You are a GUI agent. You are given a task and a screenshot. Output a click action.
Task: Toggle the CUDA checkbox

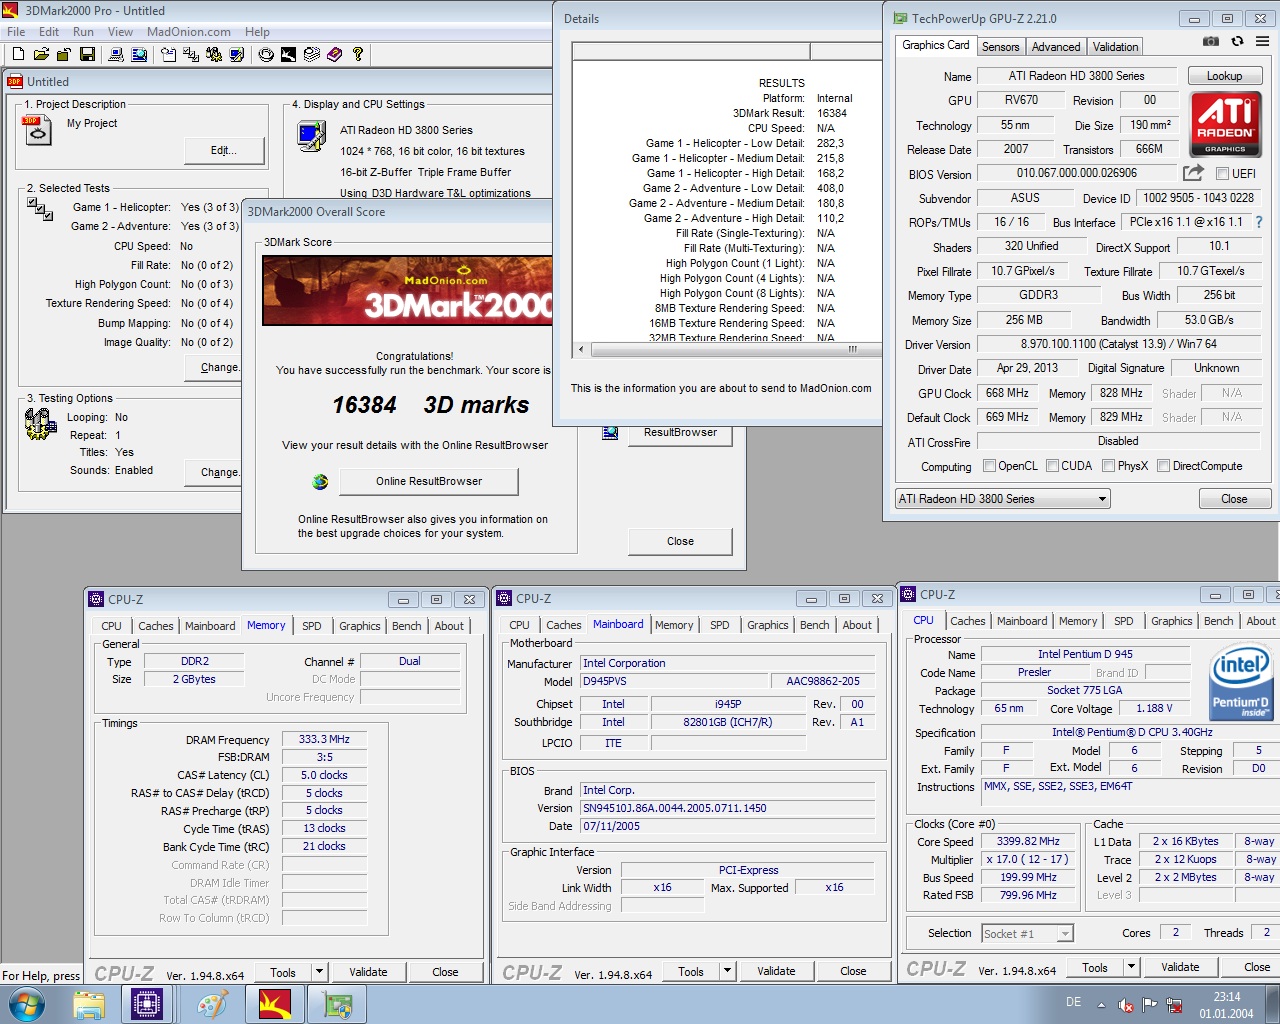tap(1052, 466)
